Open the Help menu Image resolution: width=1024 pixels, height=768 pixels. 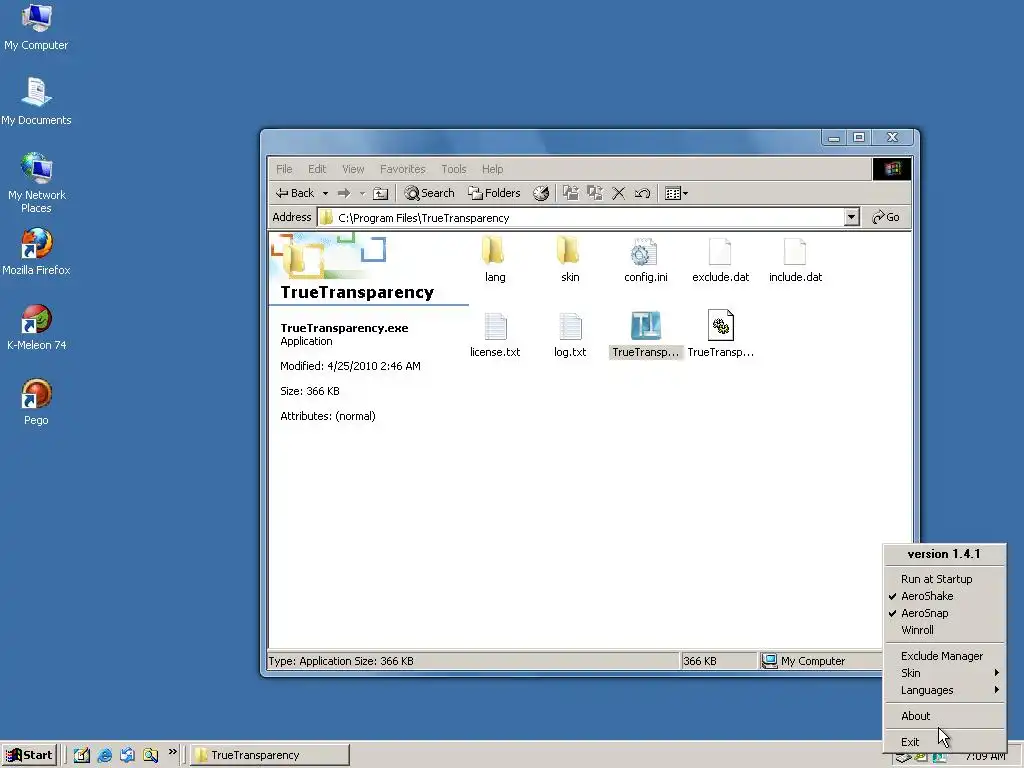pos(492,168)
